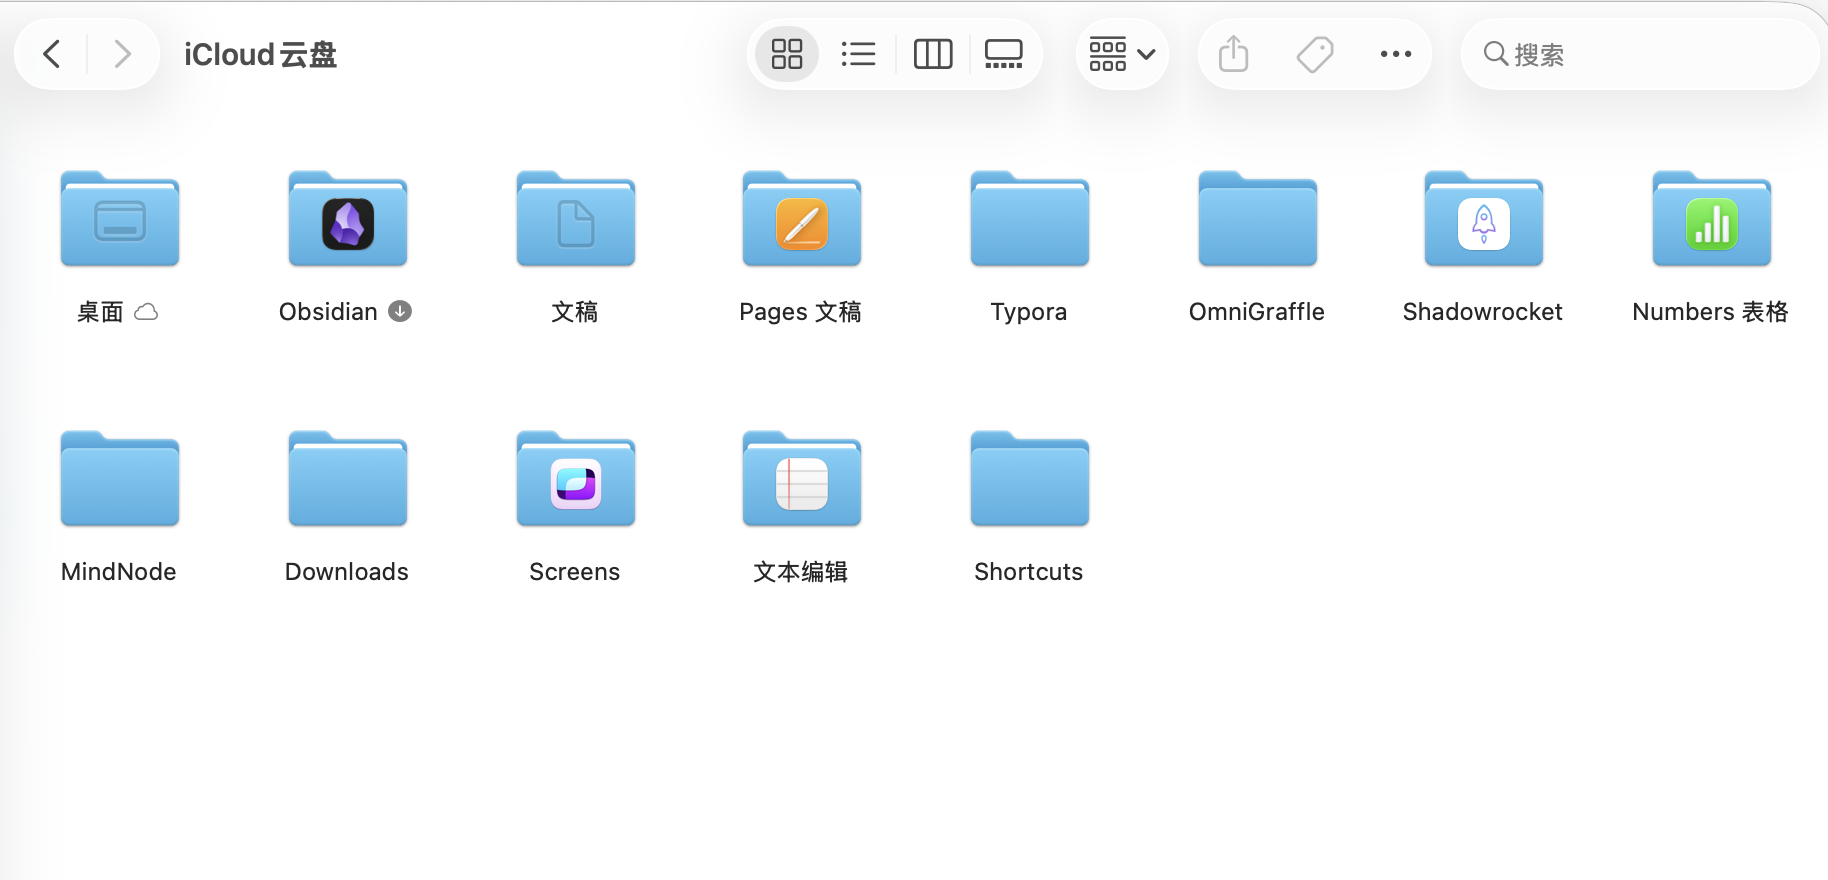The width and height of the screenshot is (1828, 880).
Task: Focus the 搜索 search field
Action: pos(1640,54)
